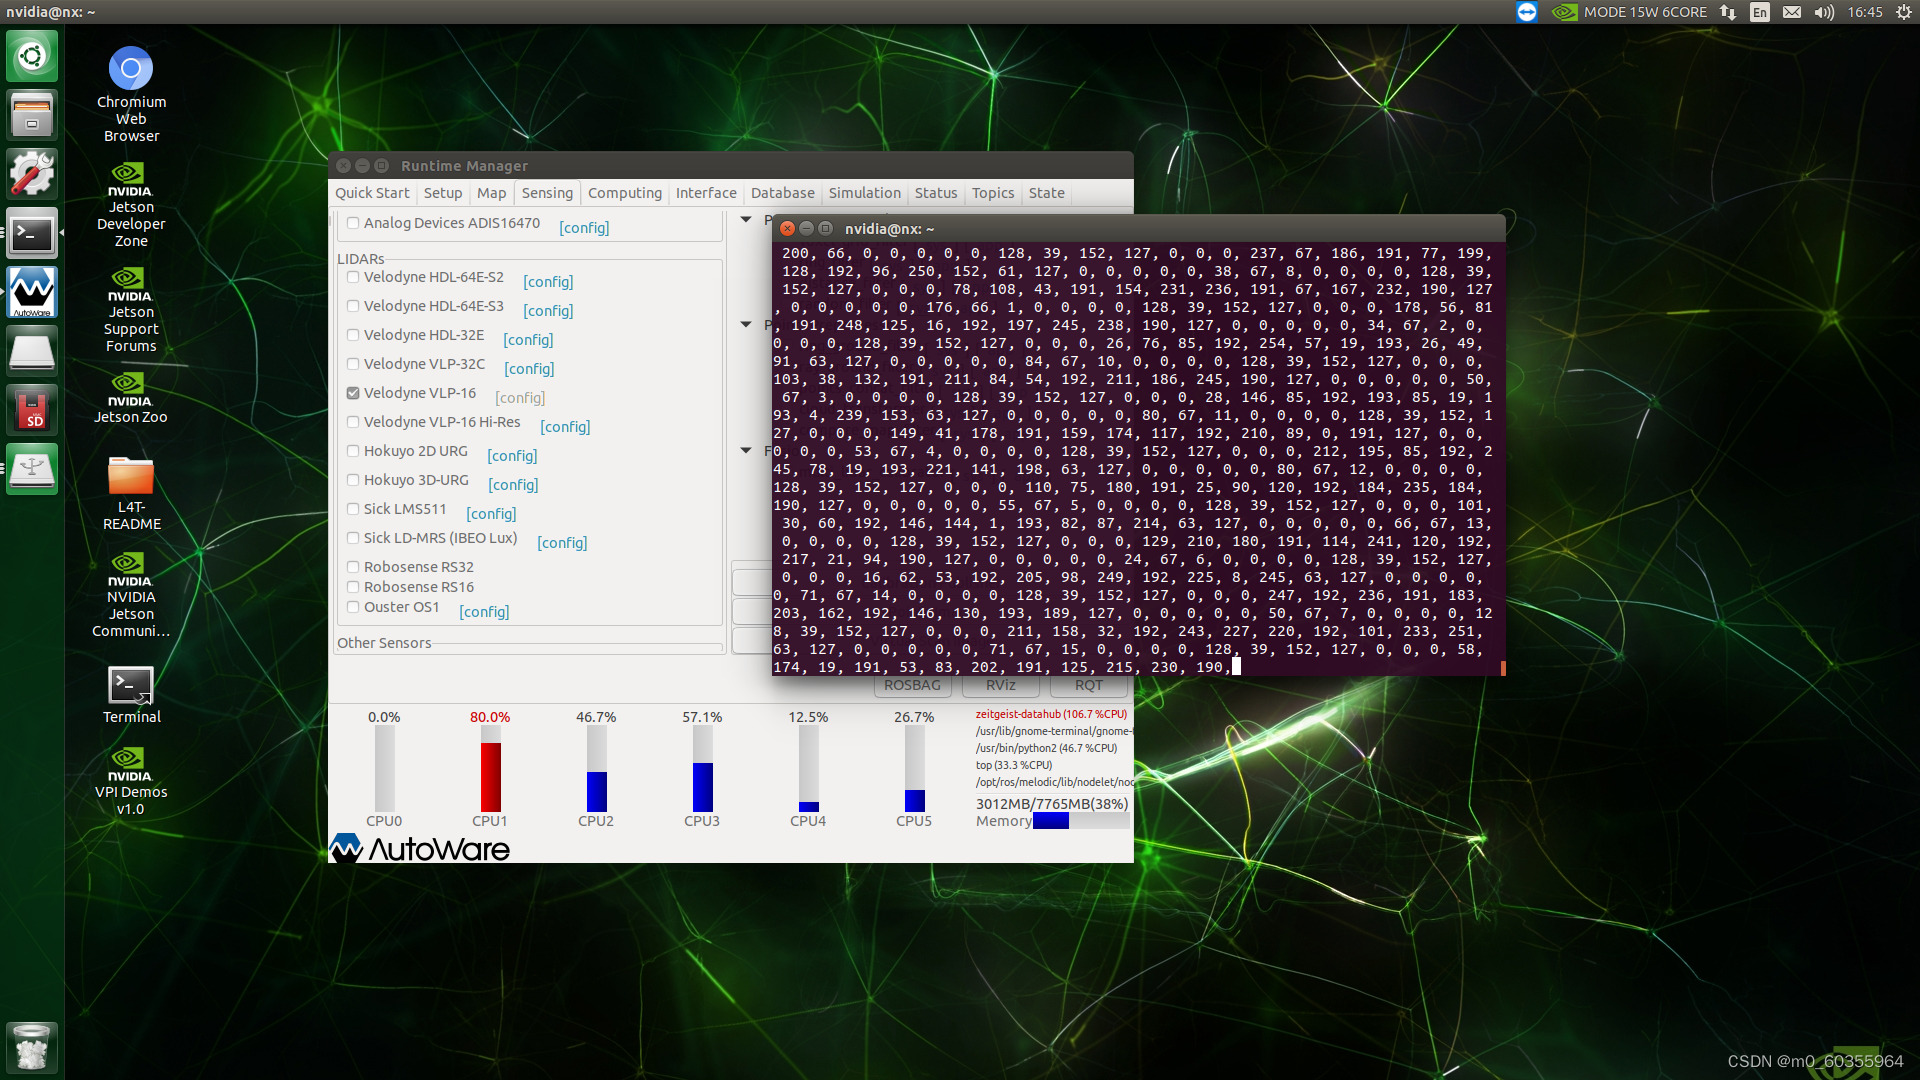The width and height of the screenshot is (1920, 1080).
Task: Open NVIDIA Jetson Support Forums shortcut
Action: (x=131, y=310)
